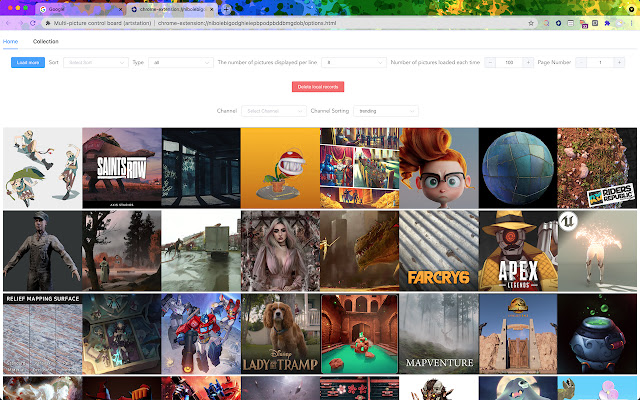The width and height of the screenshot is (640, 400).
Task: Bookmark this page with star icon
Action: [531, 23]
